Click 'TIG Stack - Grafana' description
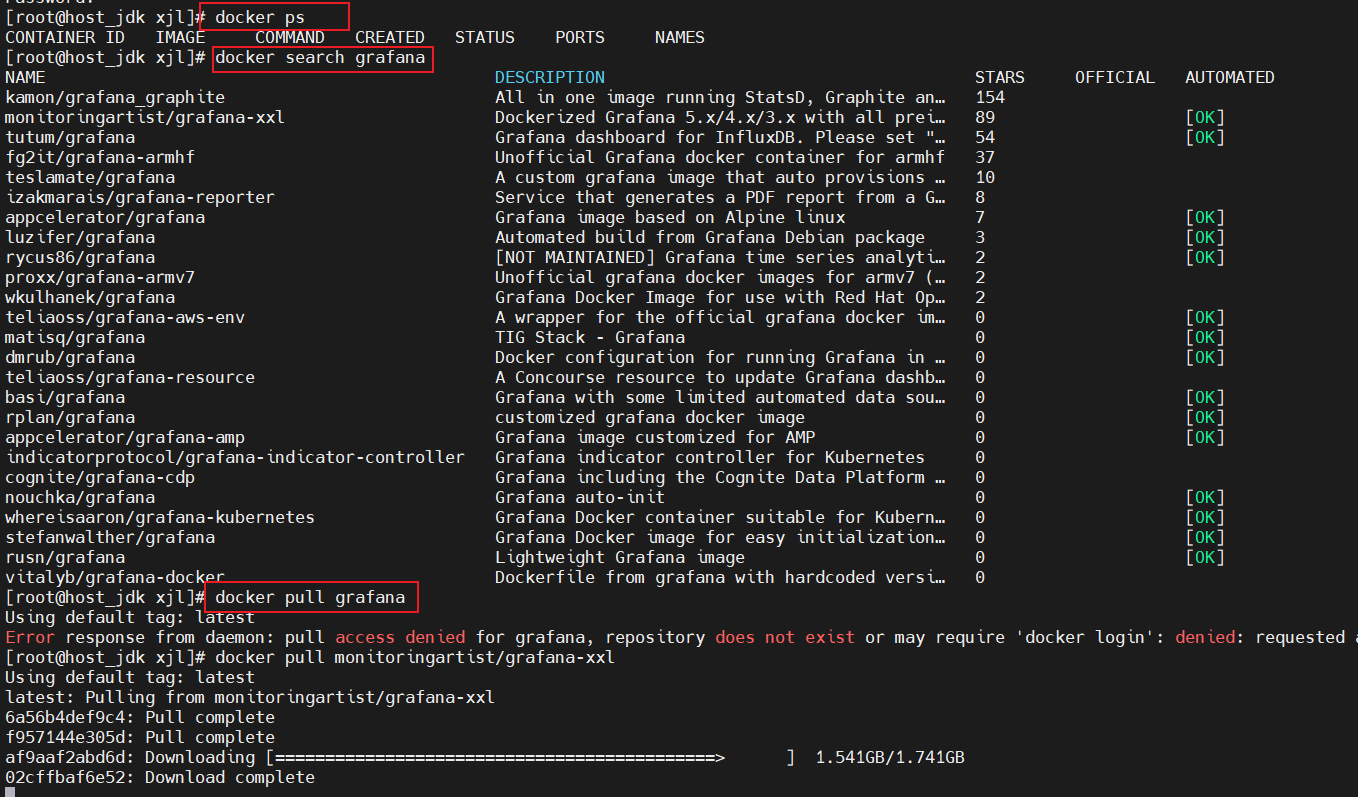This screenshot has height=797, width=1358. point(590,337)
